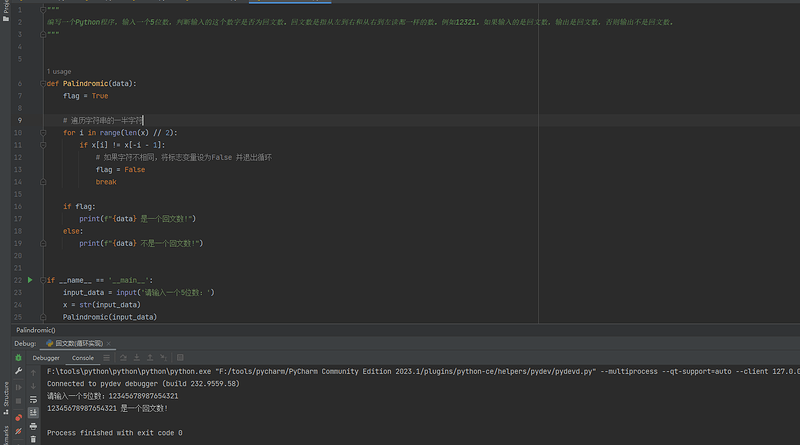
Task: Click the Step Out debug icon
Action: 150,358
